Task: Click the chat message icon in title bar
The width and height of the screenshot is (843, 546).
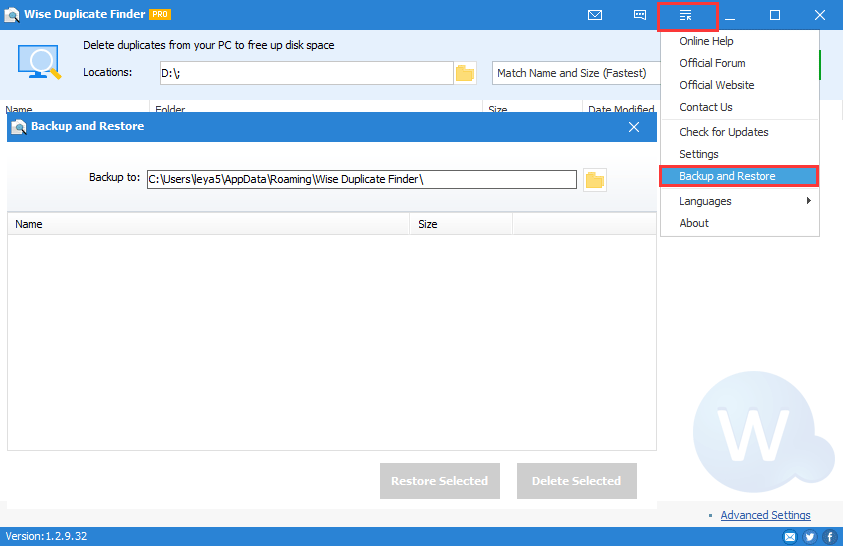Action: (x=640, y=15)
